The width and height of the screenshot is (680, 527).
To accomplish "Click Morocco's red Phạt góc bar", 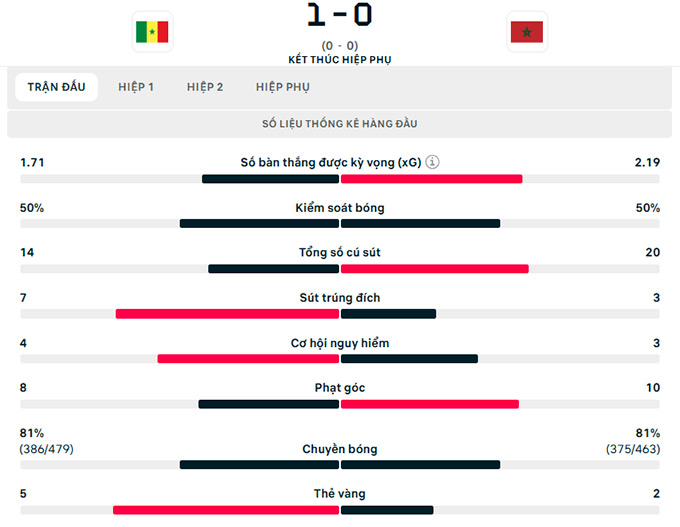I will coord(430,404).
